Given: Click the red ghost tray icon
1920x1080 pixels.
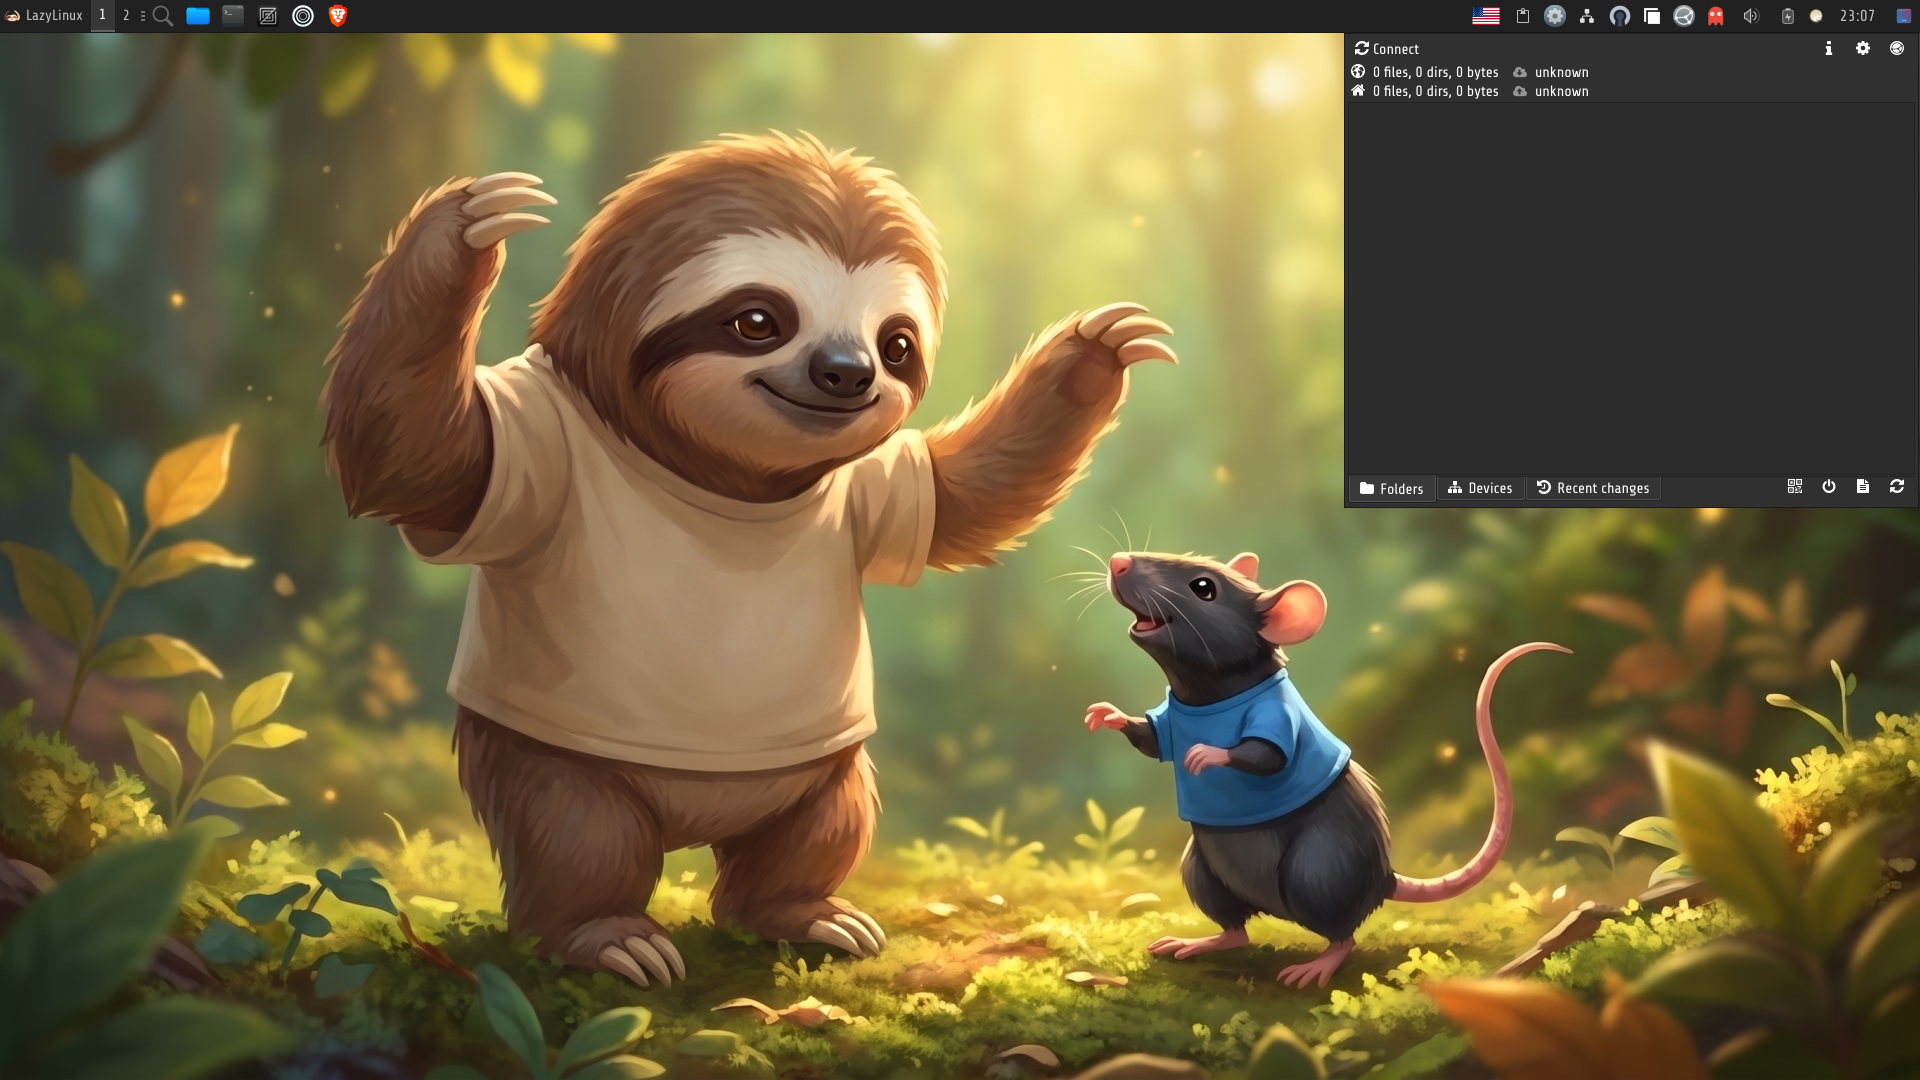Looking at the screenshot, I should coord(1716,16).
